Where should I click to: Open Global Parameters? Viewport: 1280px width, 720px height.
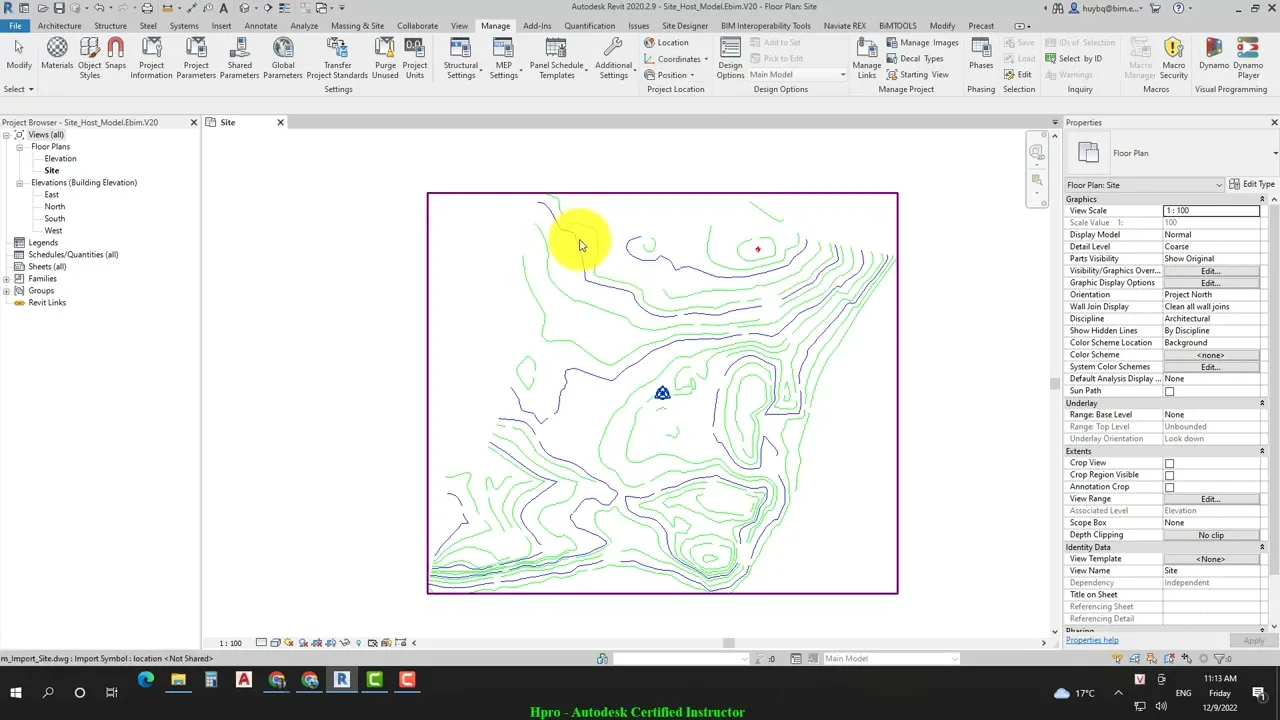(283, 58)
